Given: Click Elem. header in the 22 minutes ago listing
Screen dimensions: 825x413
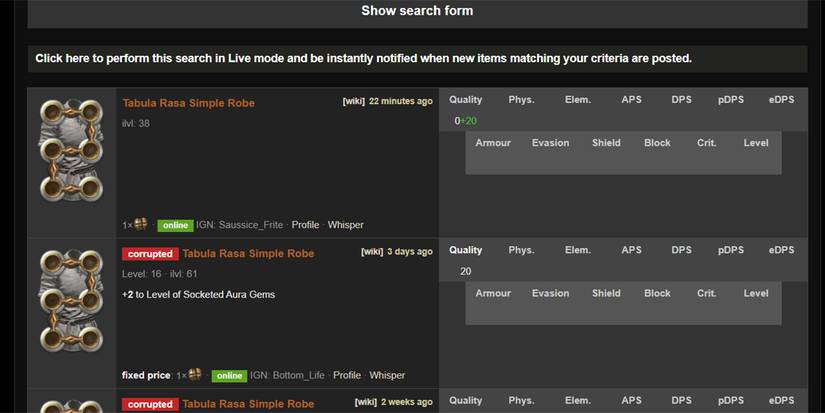Looking at the screenshot, I should coord(578,99).
